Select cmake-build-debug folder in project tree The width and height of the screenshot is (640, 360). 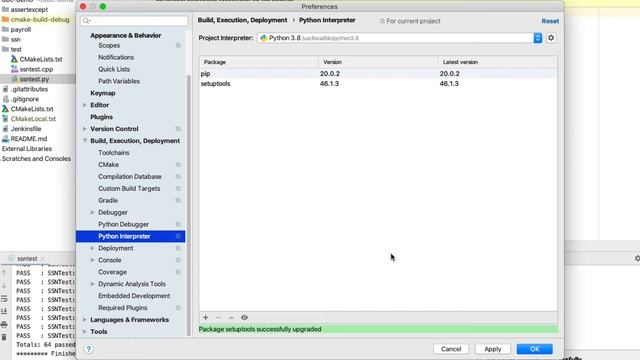pyautogui.click(x=40, y=20)
